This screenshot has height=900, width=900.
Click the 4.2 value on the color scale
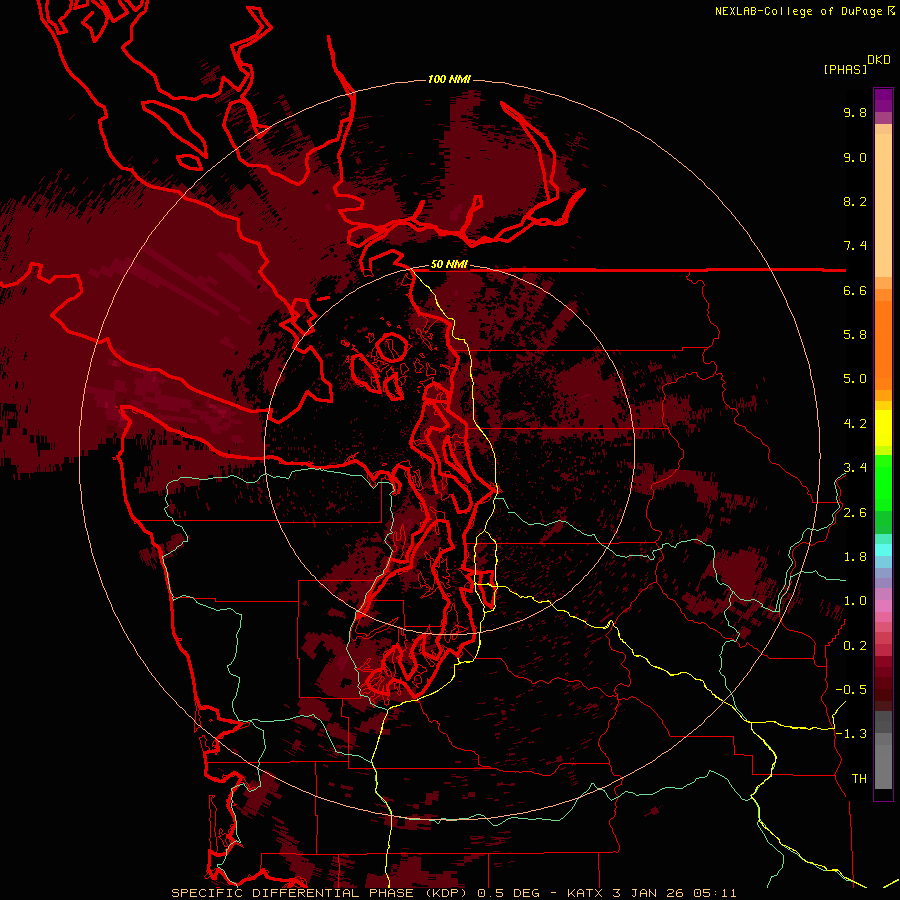pyautogui.click(x=855, y=424)
